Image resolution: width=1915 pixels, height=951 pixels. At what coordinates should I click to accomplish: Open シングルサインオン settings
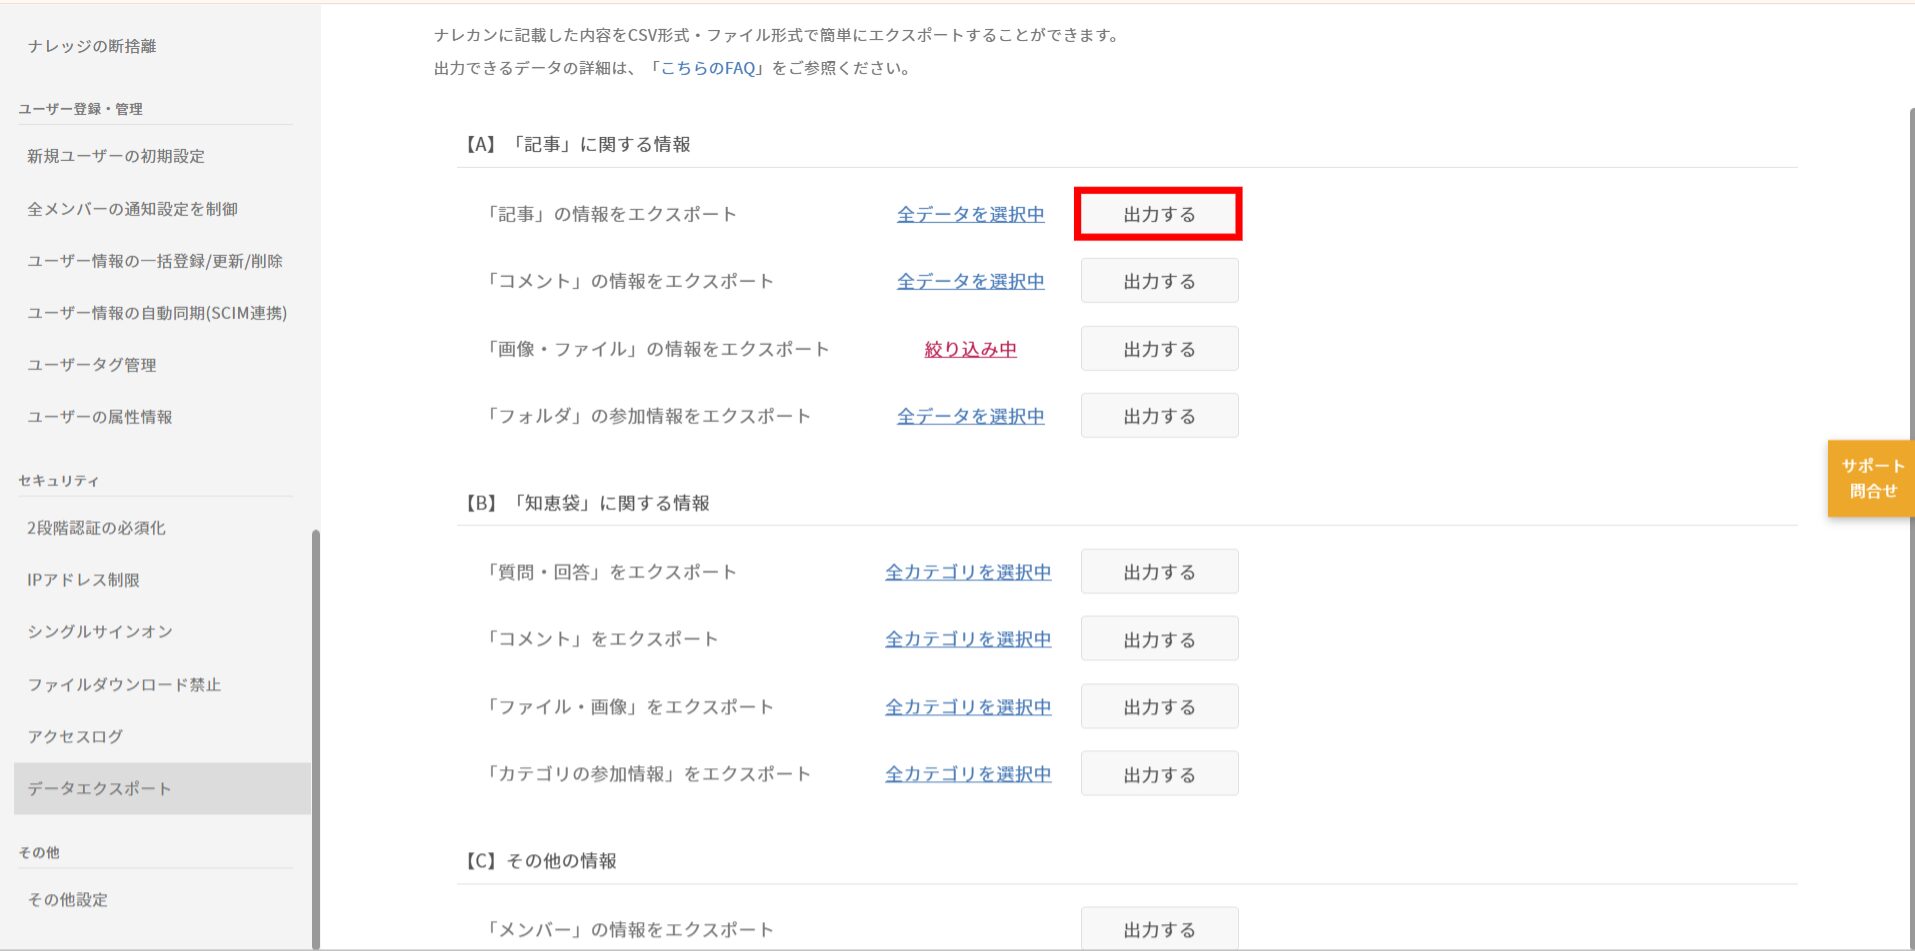coord(100,632)
